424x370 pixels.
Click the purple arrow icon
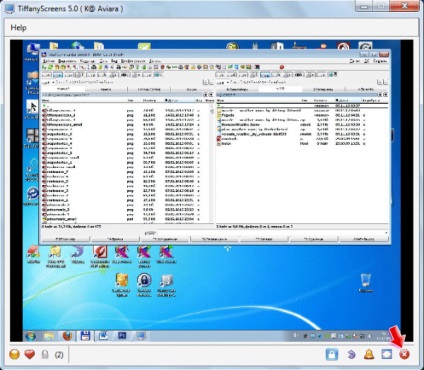(351, 354)
